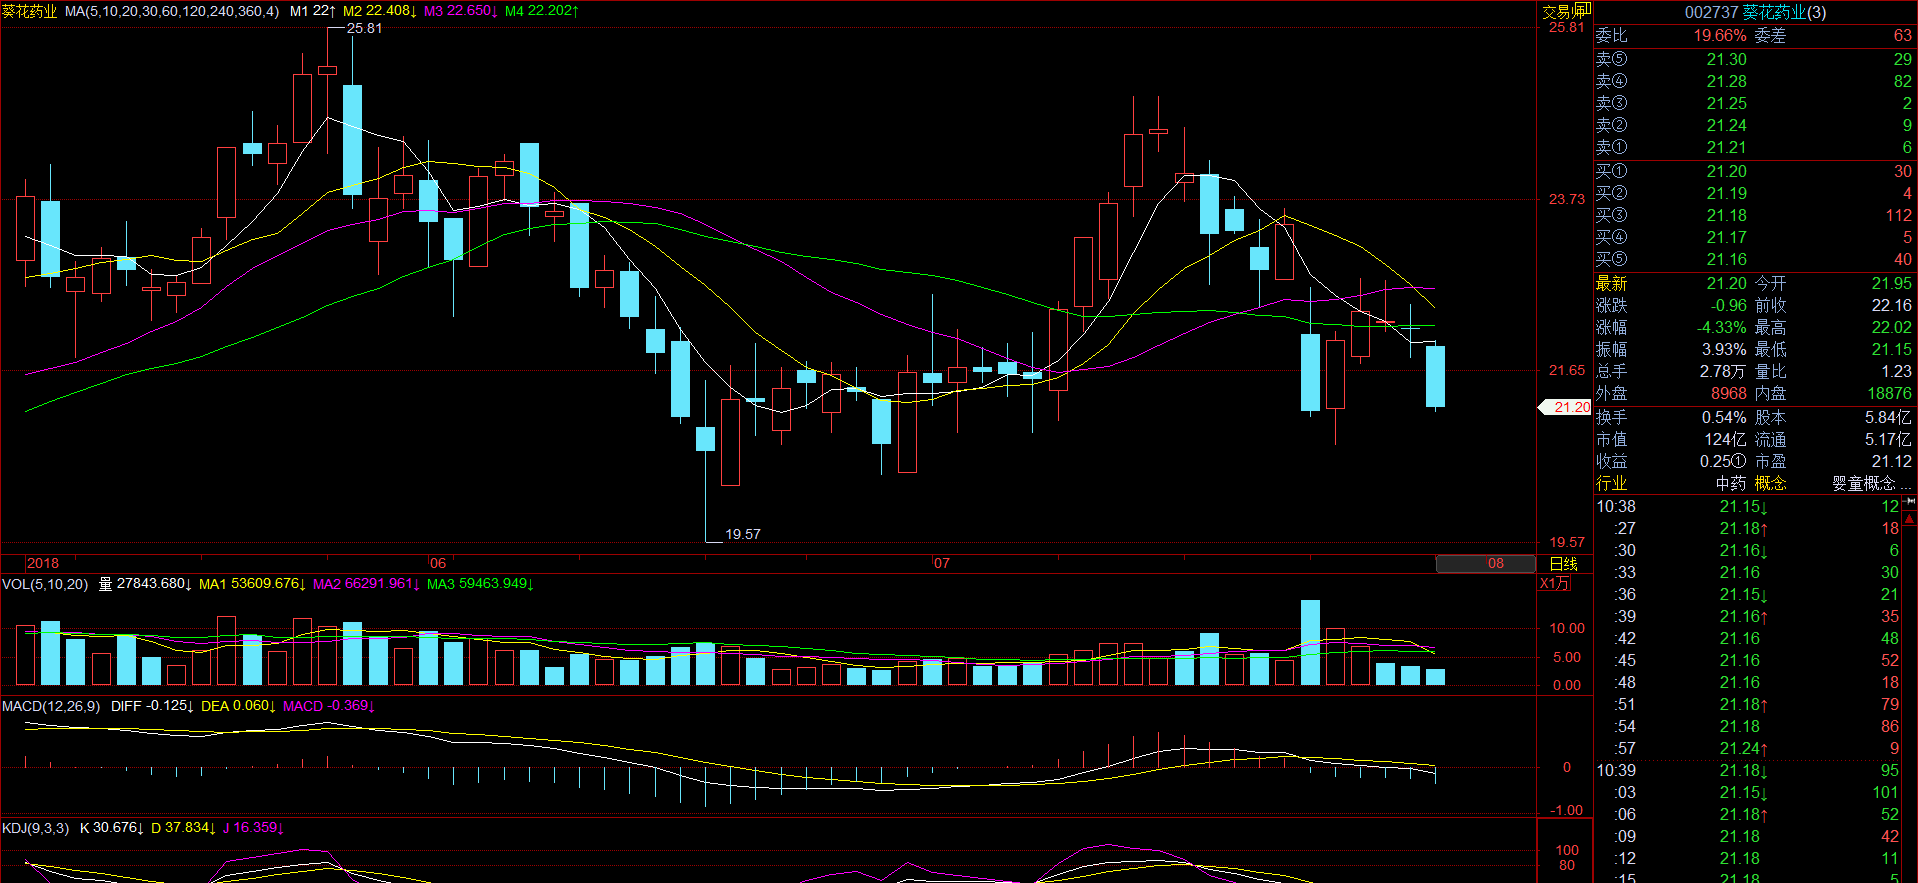
Task: Click the 06 month marker on timeline
Action: [438, 564]
